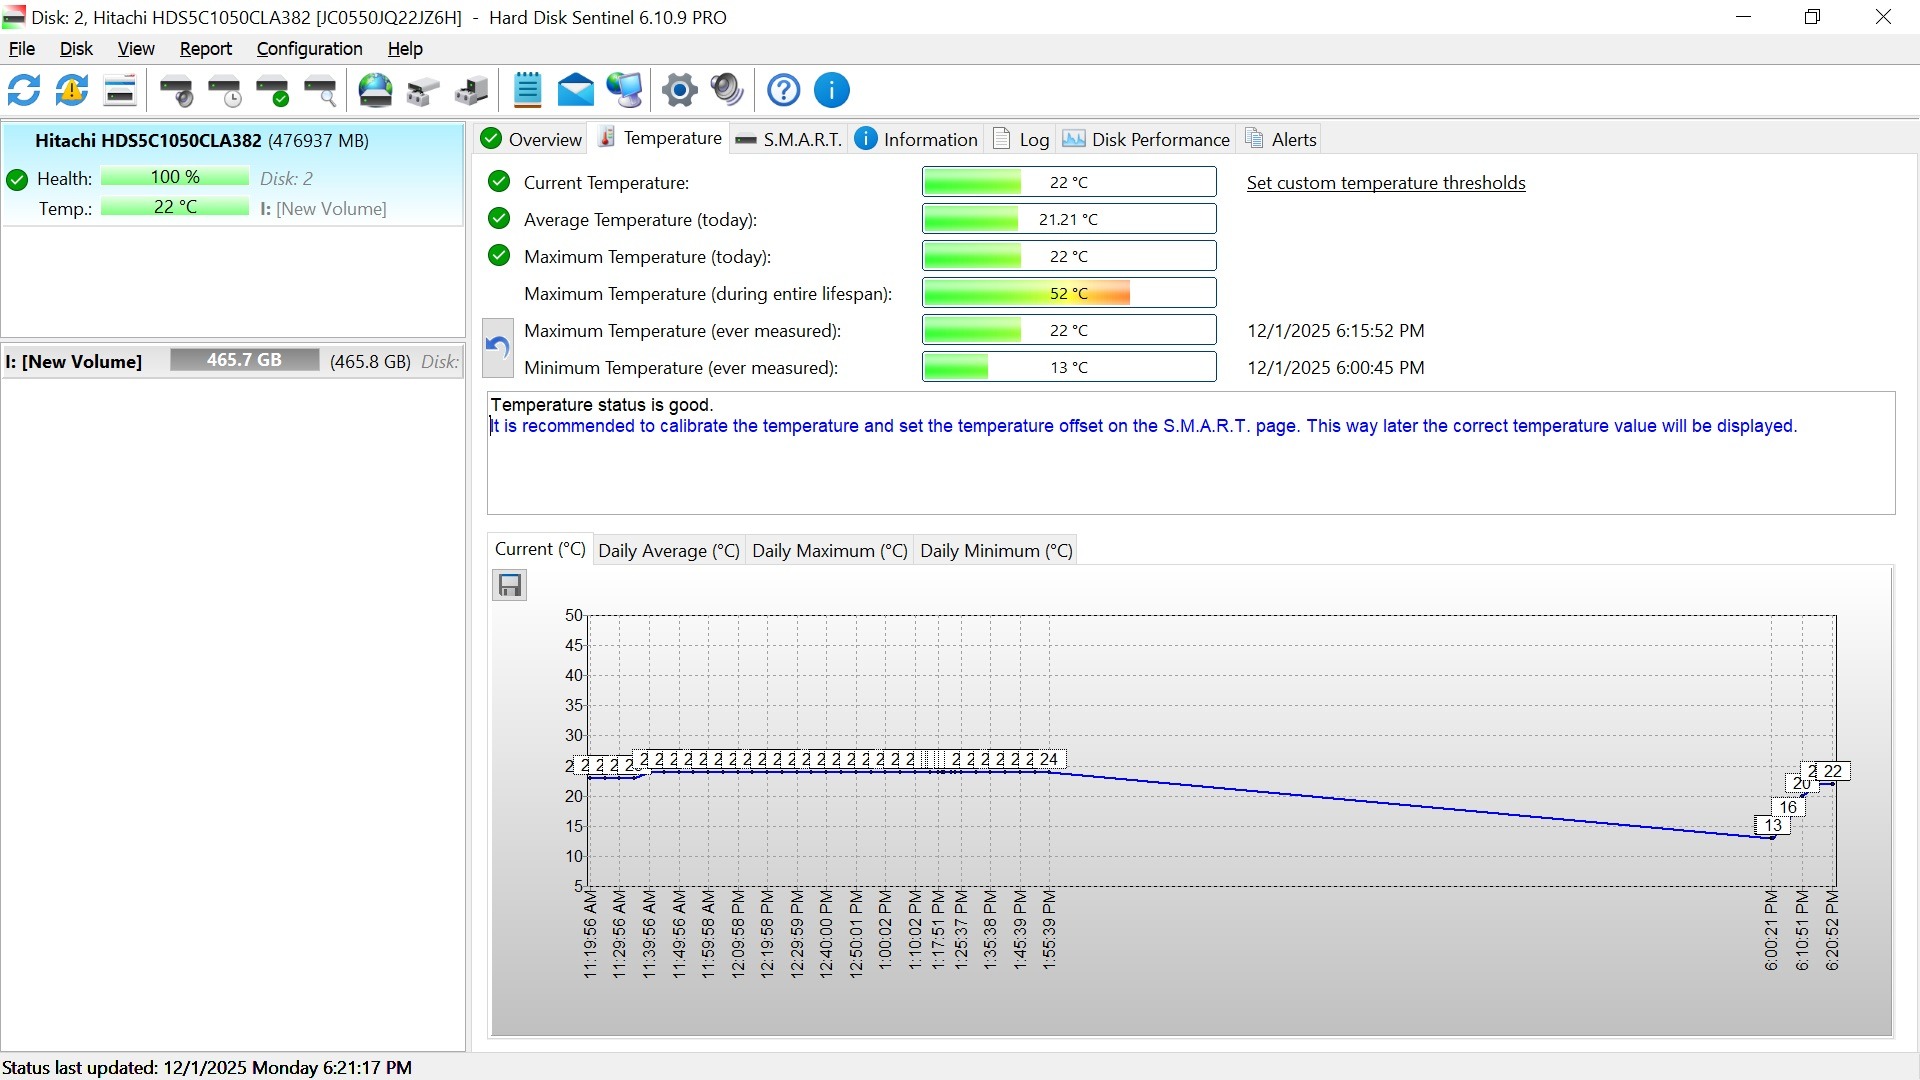Image resolution: width=1920 pixels, height=1080 pixels.
Task: Switch to the Disk Performance tab
Action: point(1146,139)
